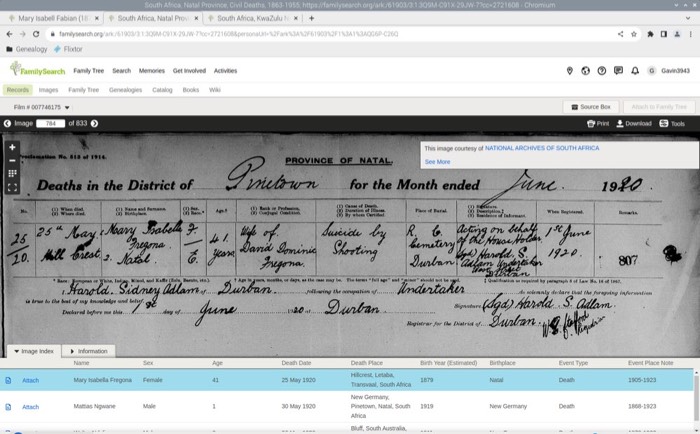Open the thumbnail grid view
Viewport: 700px width, 434px height.
[12, 173]
